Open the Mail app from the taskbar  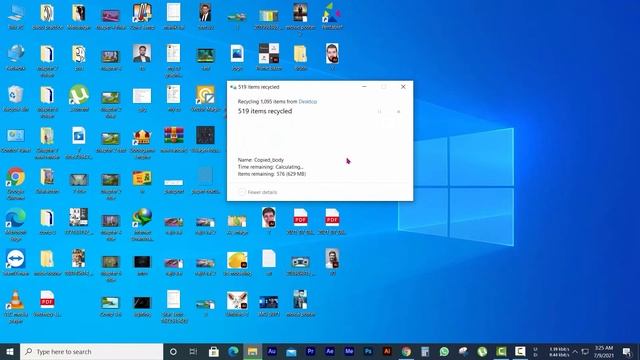(291, 351)
